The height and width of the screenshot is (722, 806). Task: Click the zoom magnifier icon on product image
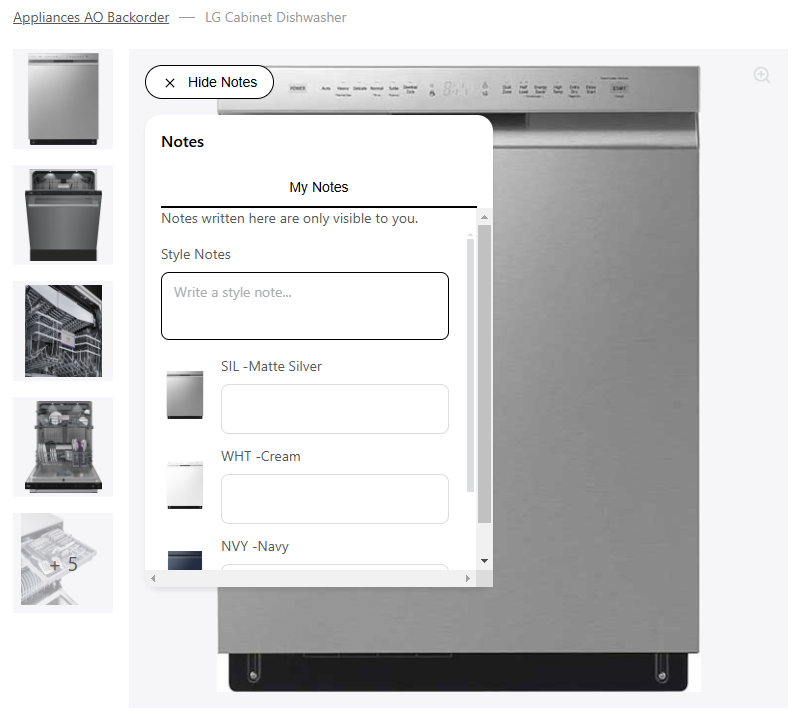tap(762, 75)
